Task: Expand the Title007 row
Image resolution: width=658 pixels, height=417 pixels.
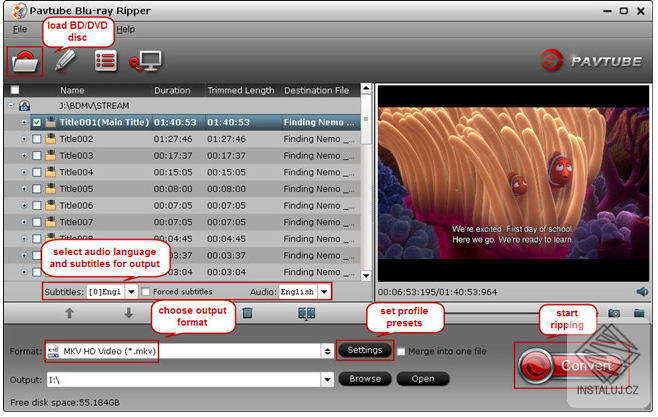Action: coord(24,222)
